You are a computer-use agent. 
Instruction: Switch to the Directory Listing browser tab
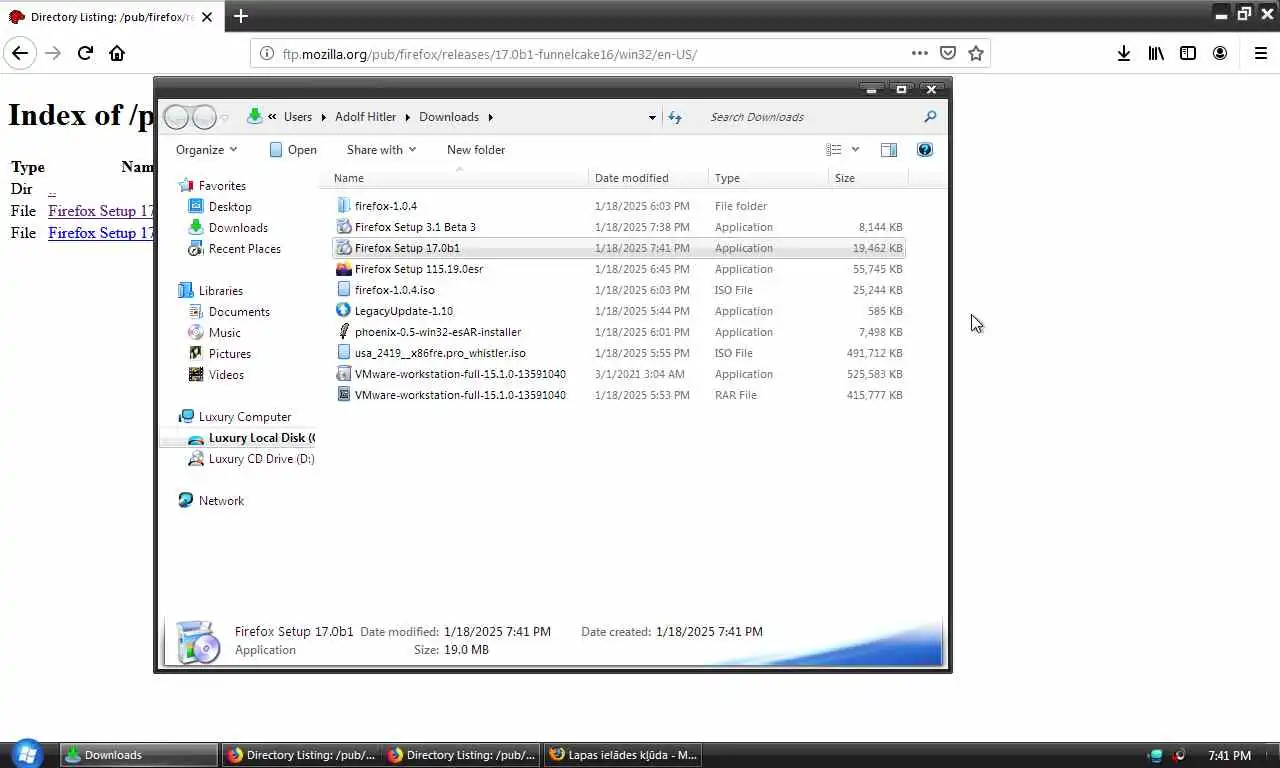coord(110,17)
